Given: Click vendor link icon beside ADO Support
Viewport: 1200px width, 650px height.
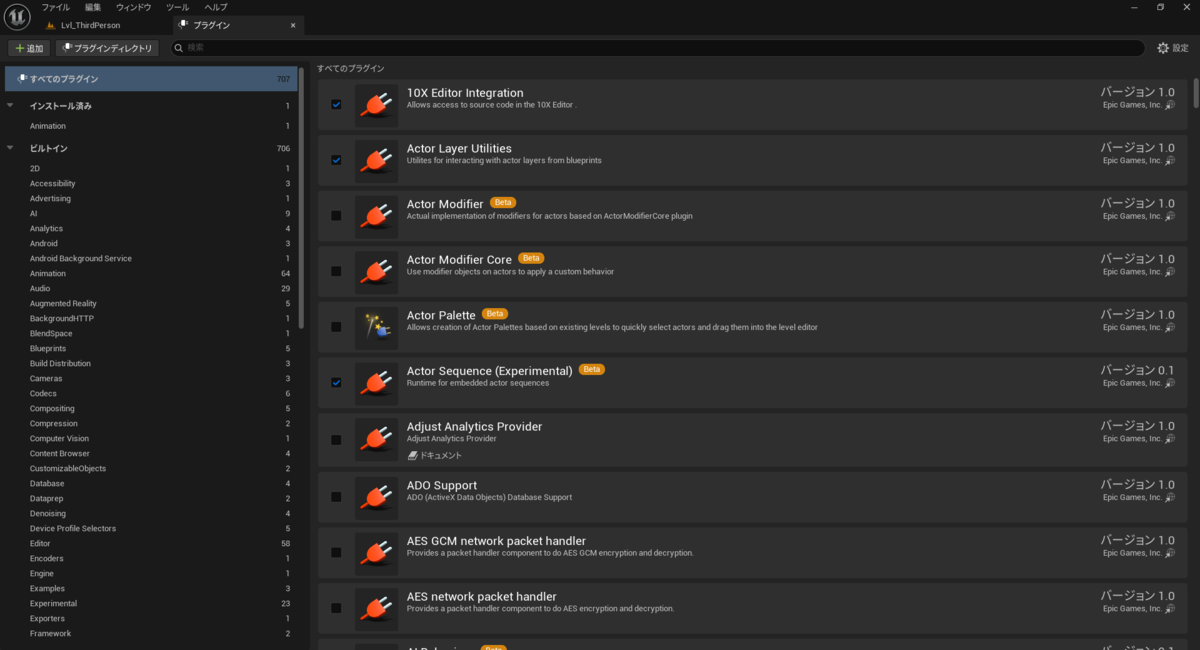Looking at the screenshot, I should point(1170,497).
